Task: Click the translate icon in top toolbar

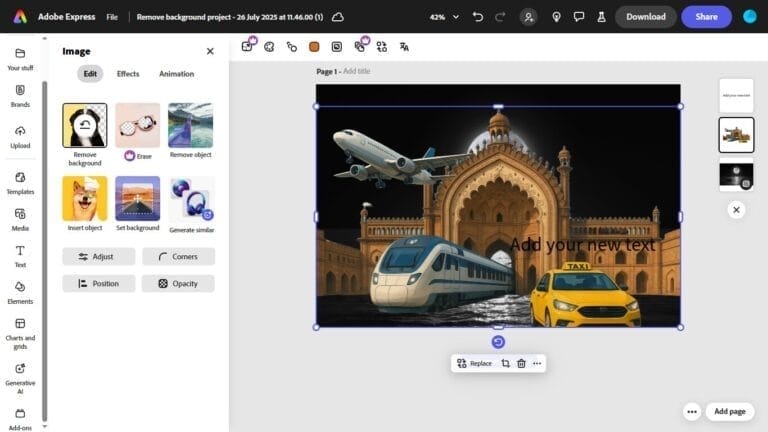Action: pos(404,46)
